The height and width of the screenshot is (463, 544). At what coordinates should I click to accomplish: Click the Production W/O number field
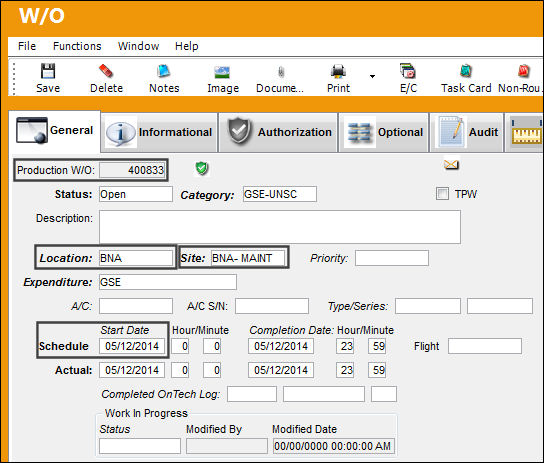coord(132,170)
